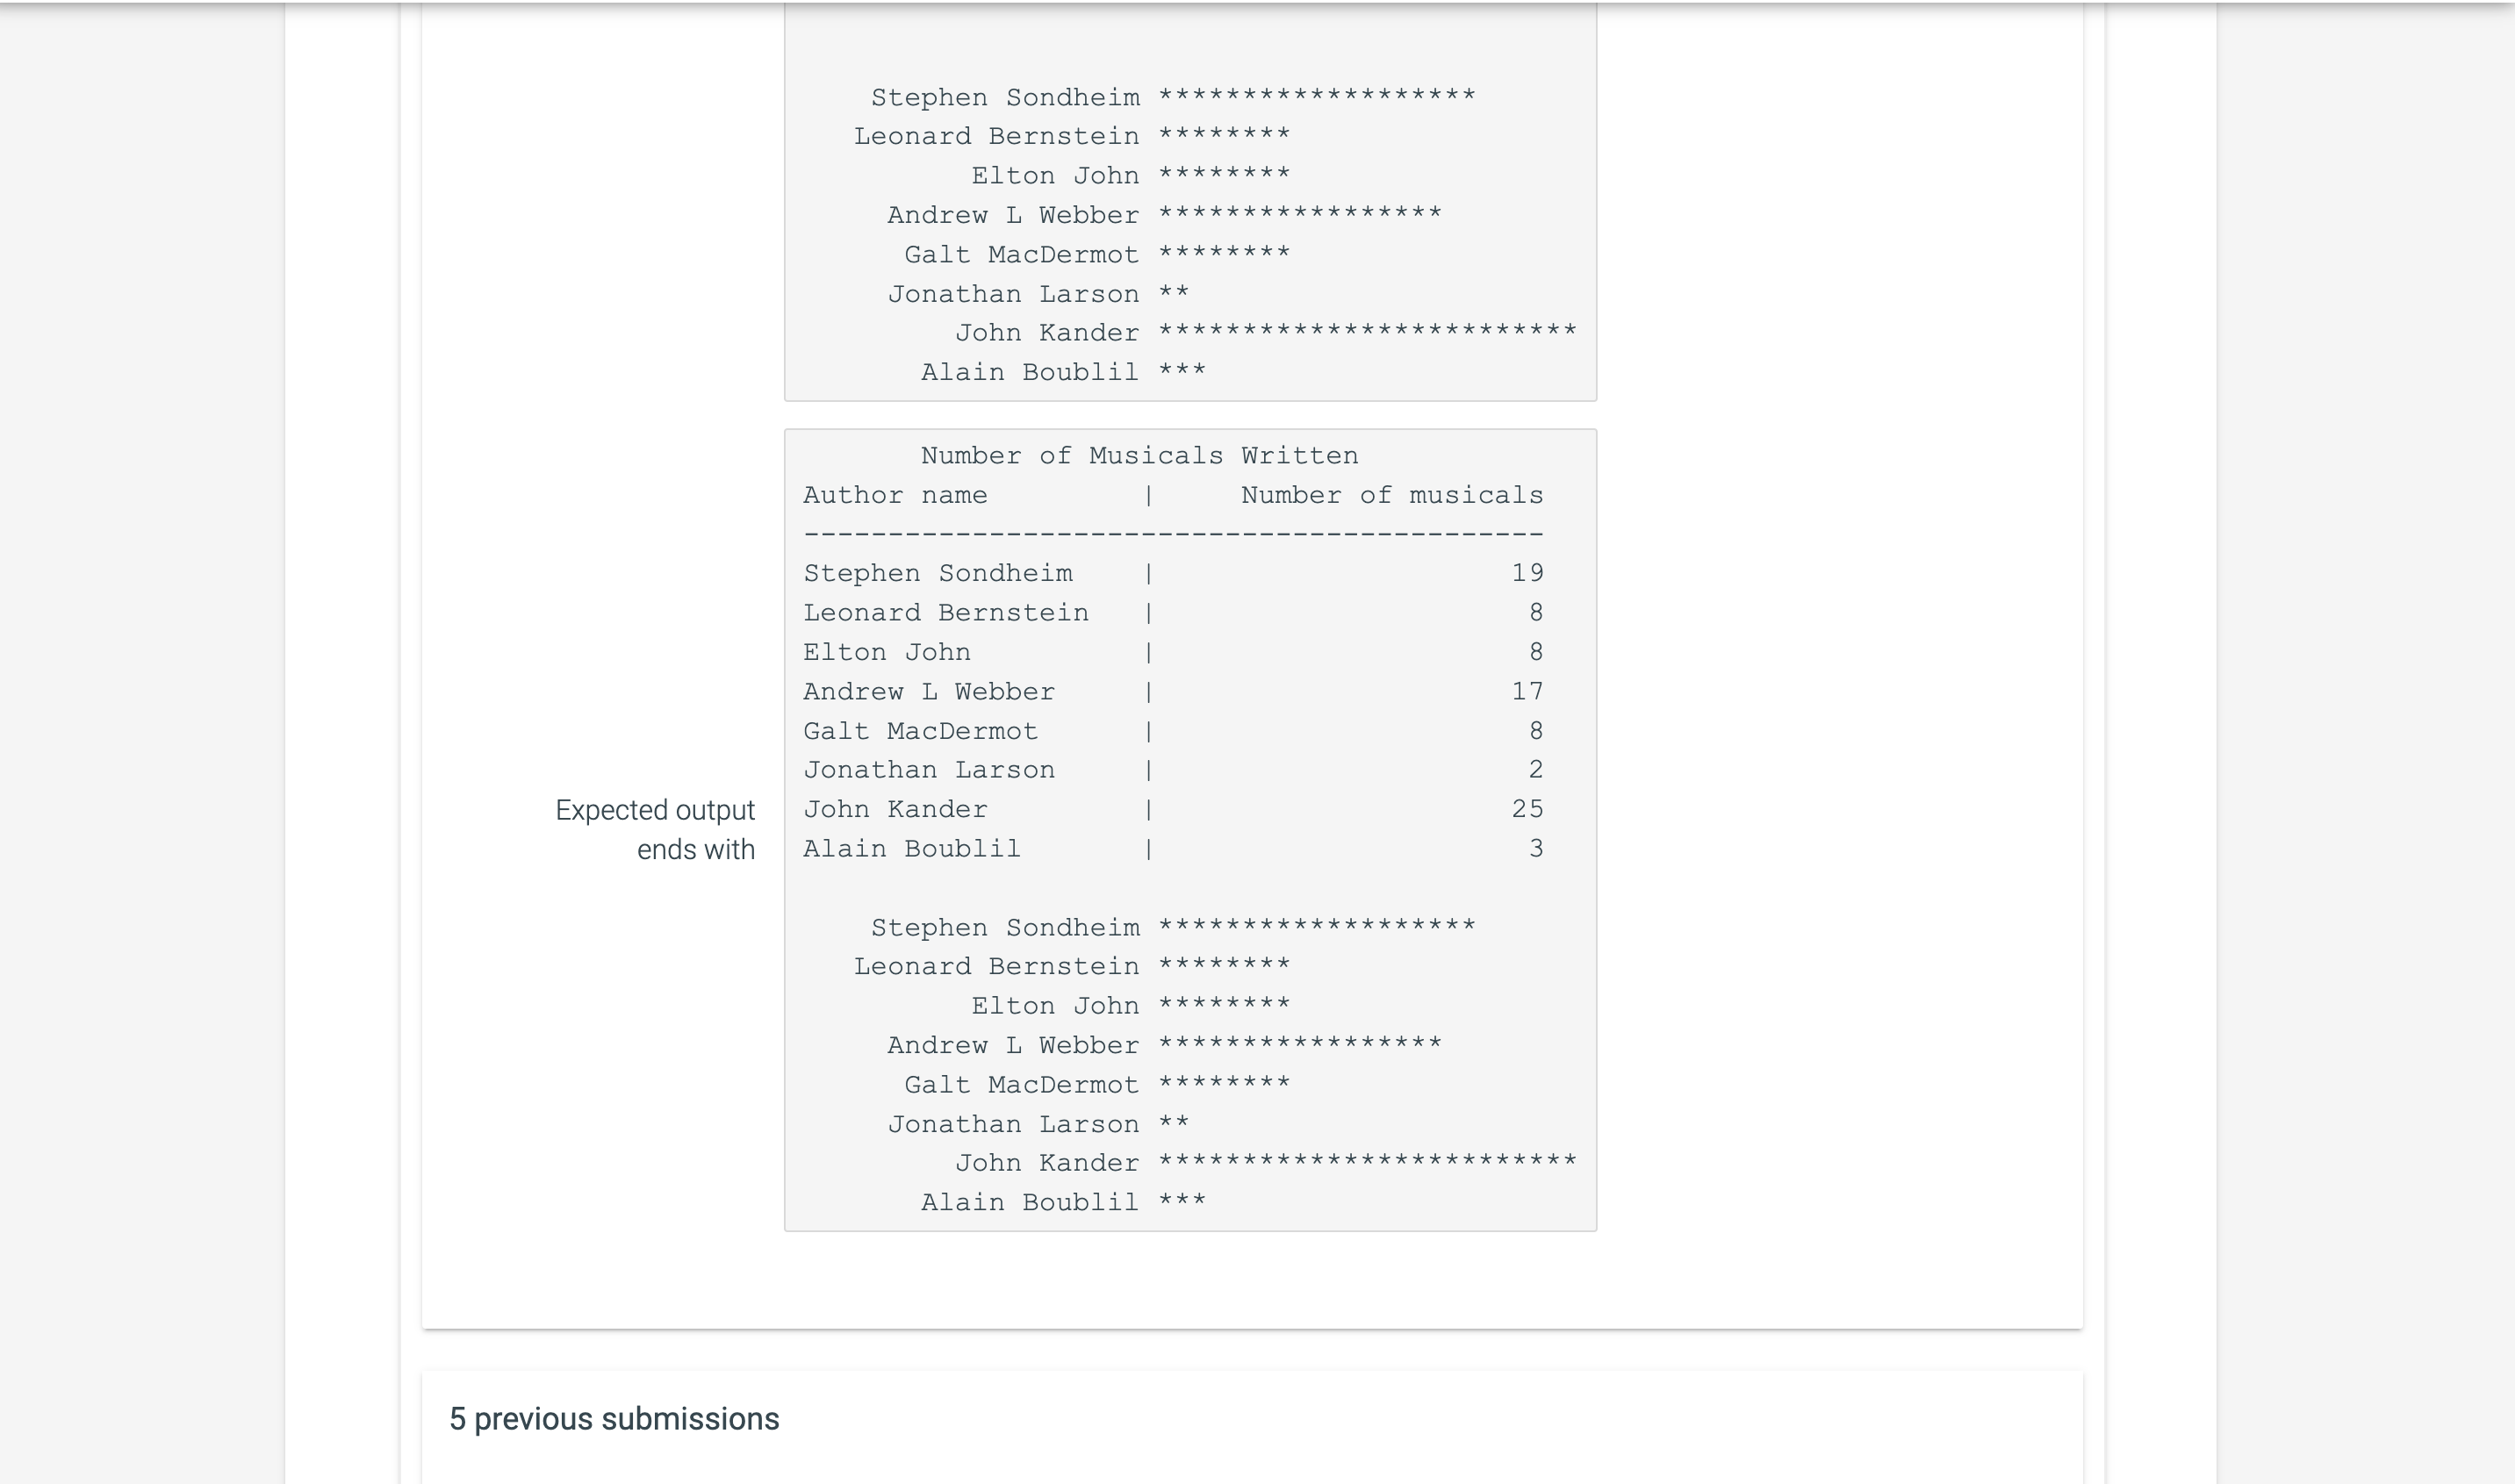Click John Kander's count of 25

1527,809
